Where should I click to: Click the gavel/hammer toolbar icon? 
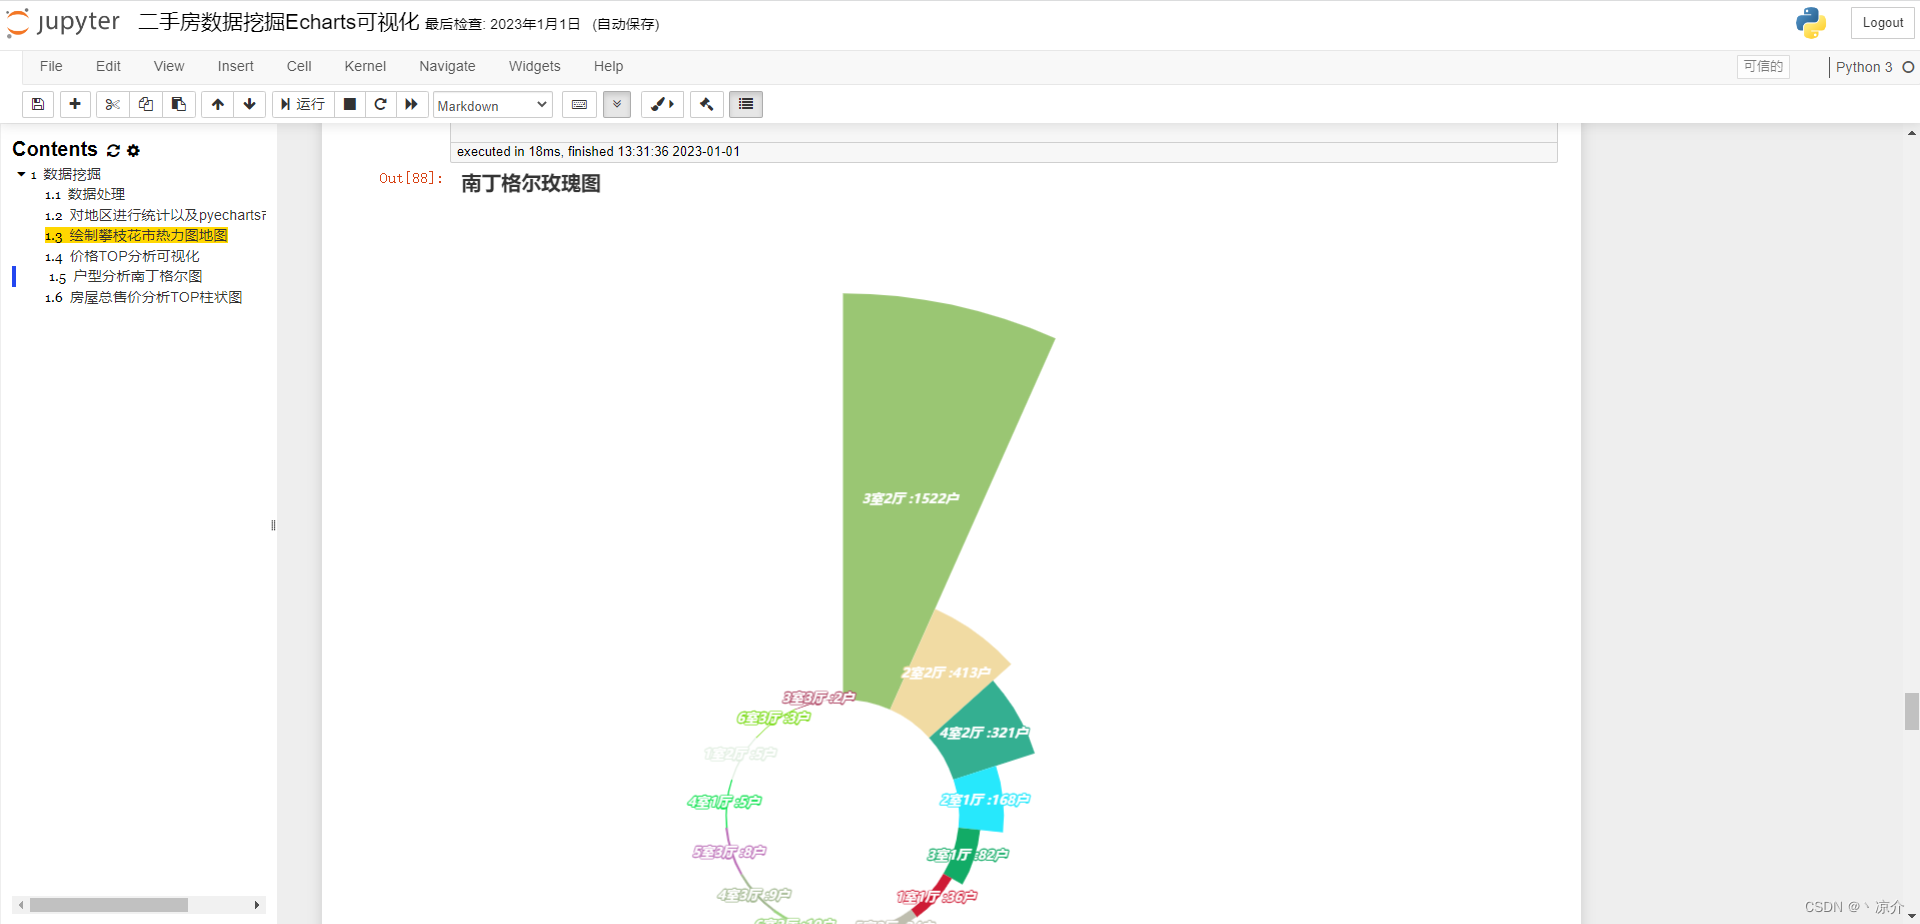707,104
